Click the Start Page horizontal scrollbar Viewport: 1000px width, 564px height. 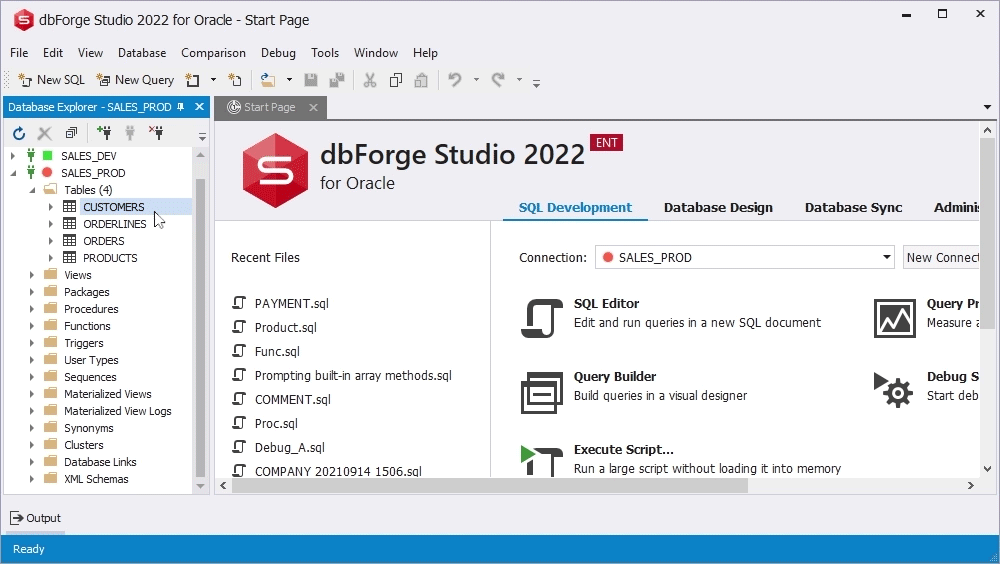point(490,486)
